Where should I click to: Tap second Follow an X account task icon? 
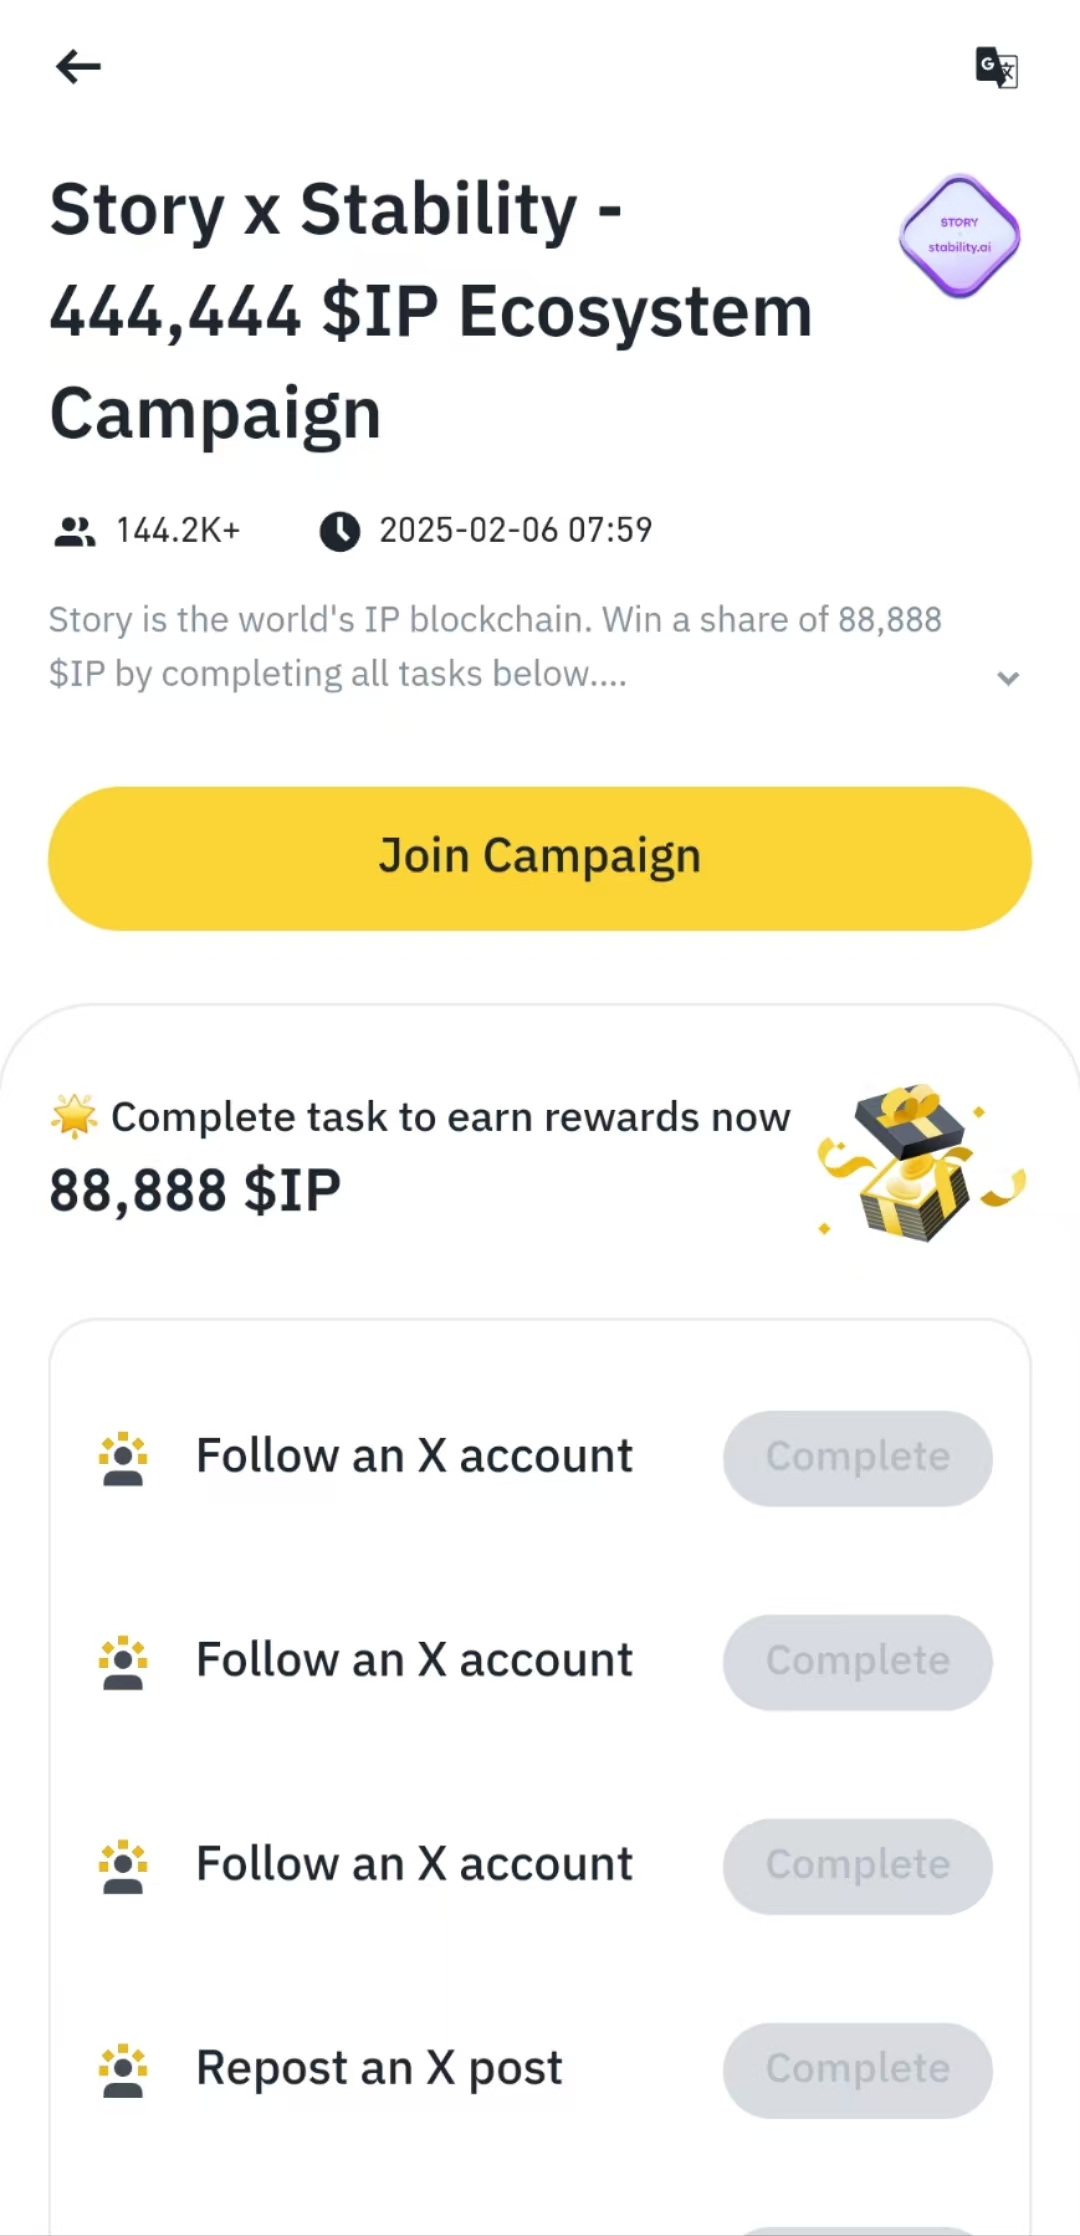pos(123,1662)
